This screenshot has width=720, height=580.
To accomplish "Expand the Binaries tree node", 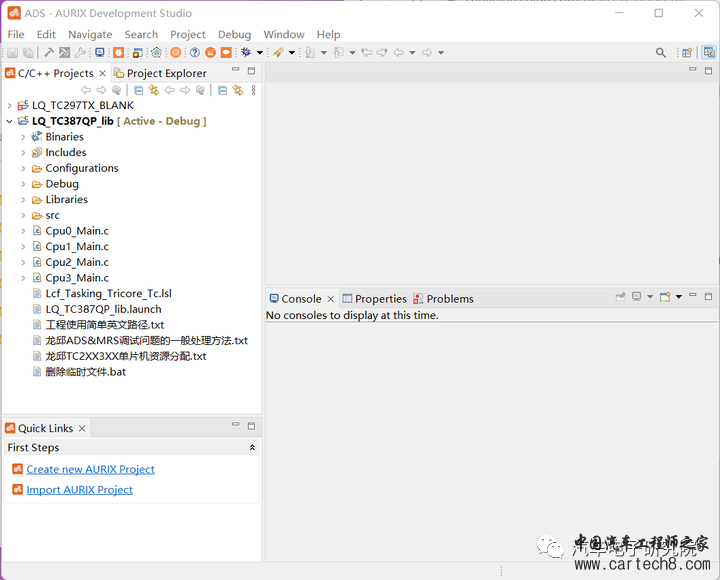I will [23, 137].
